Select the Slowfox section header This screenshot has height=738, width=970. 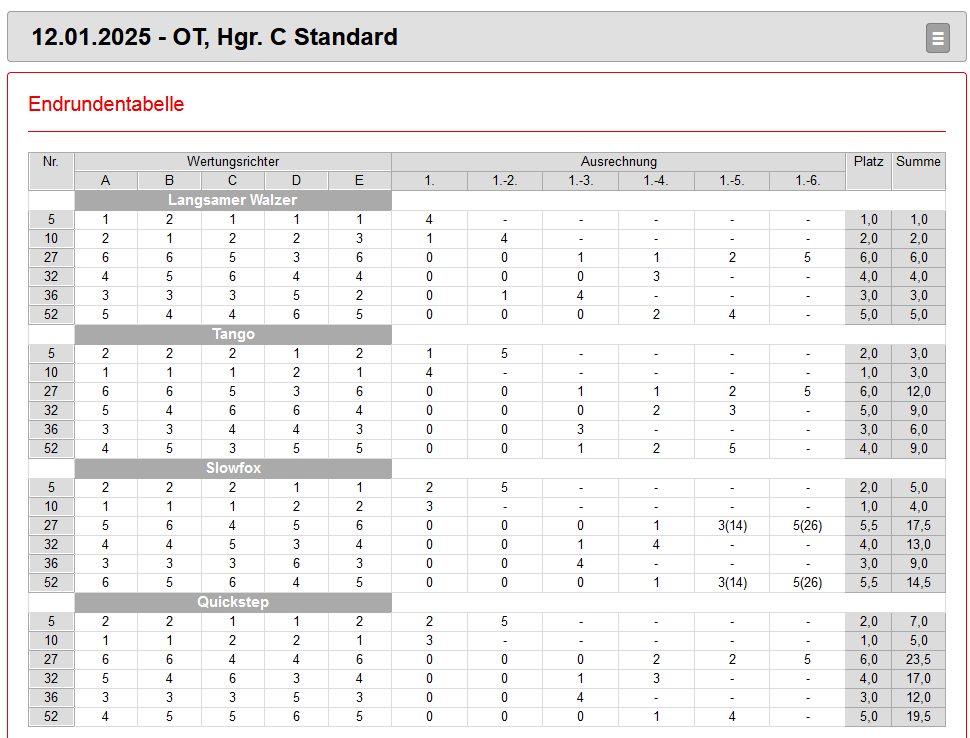pyautogui.click(x=232, y=468)
